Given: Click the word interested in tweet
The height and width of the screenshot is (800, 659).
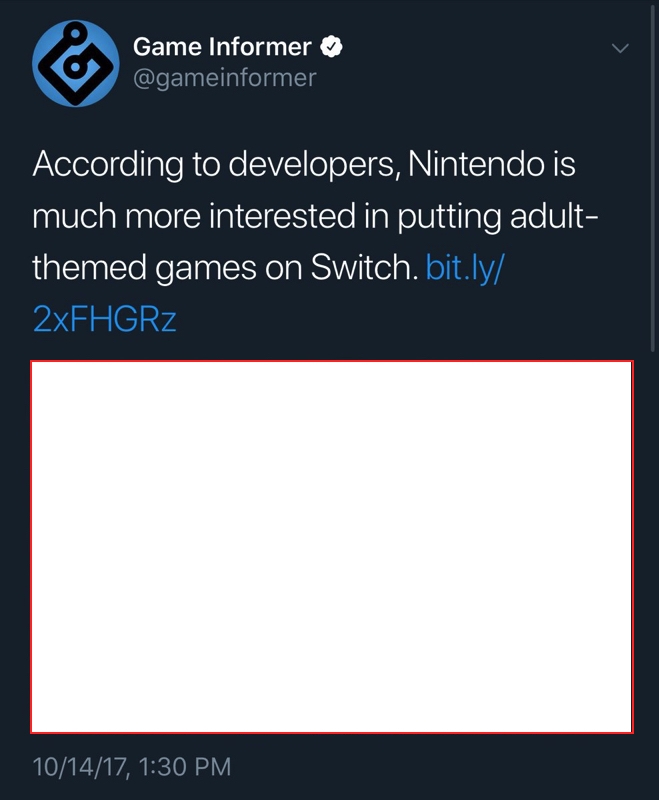Looking at the screenshot, I should [282, 216].
